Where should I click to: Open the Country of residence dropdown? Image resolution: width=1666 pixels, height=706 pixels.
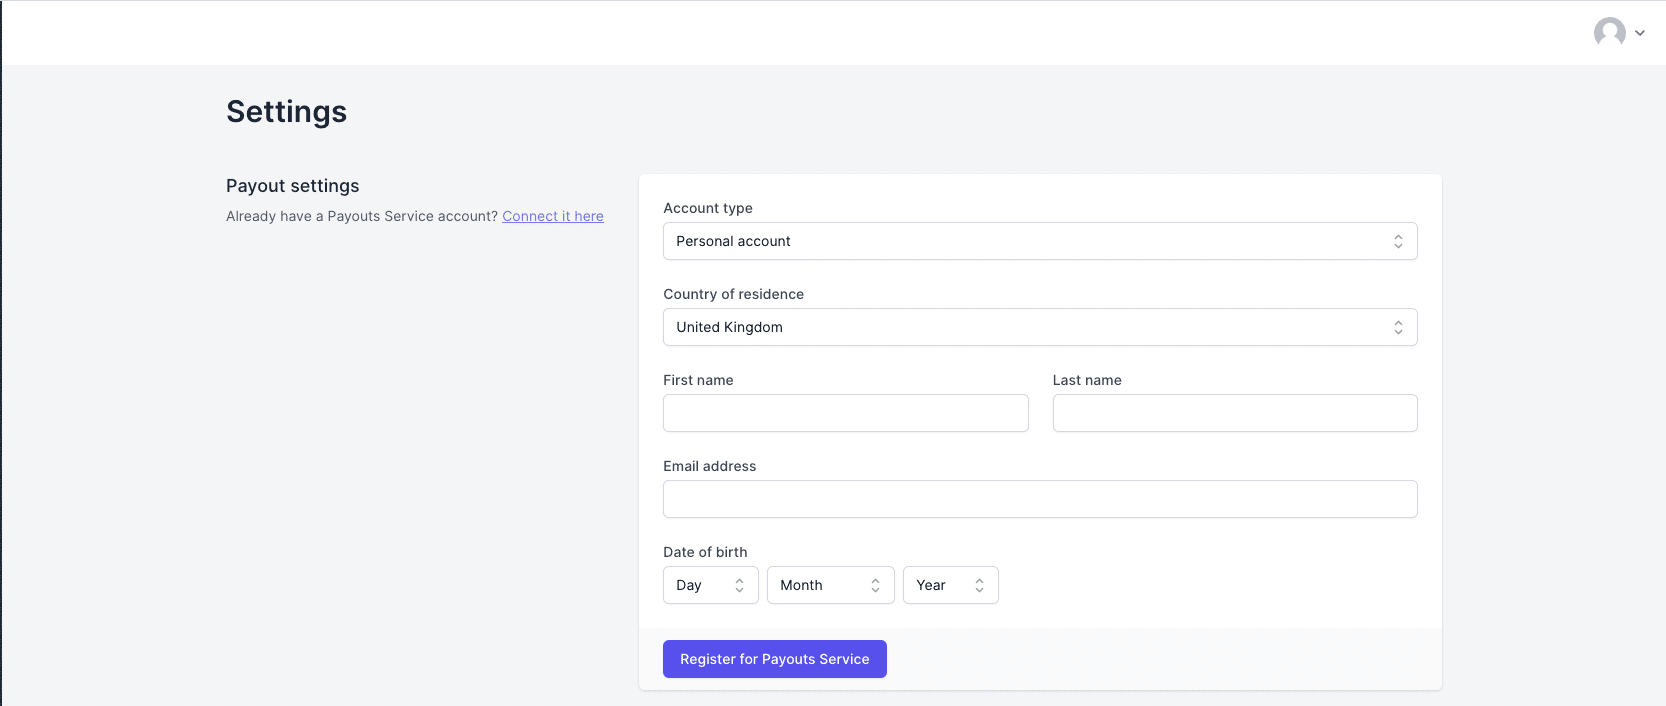click(1040, 327)
